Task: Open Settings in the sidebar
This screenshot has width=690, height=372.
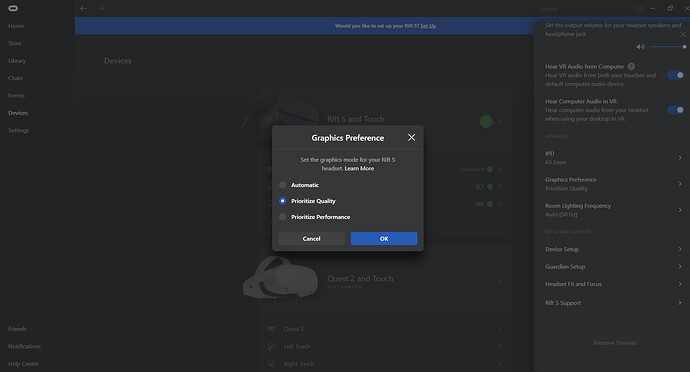Action: (x=18, y=130)
